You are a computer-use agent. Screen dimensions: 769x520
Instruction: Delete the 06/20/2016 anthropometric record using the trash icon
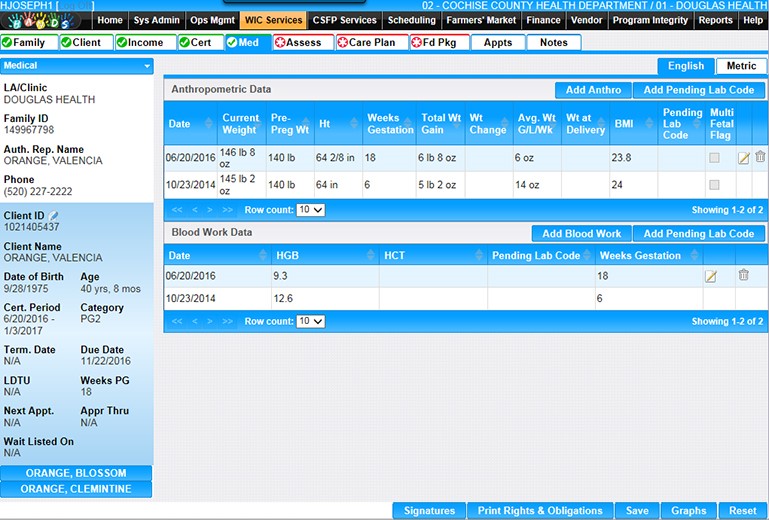(x=760, y=157)
